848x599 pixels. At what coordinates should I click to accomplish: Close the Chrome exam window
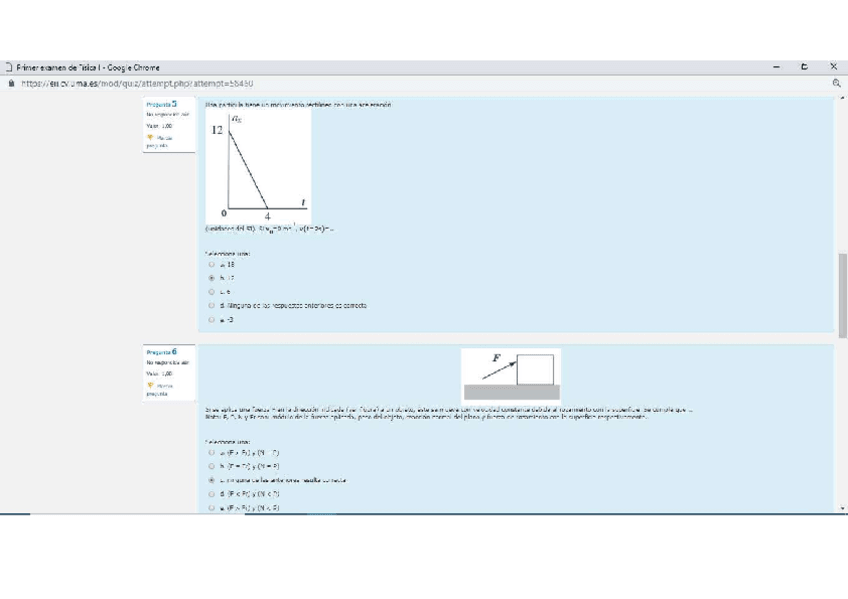pos(834,67)
